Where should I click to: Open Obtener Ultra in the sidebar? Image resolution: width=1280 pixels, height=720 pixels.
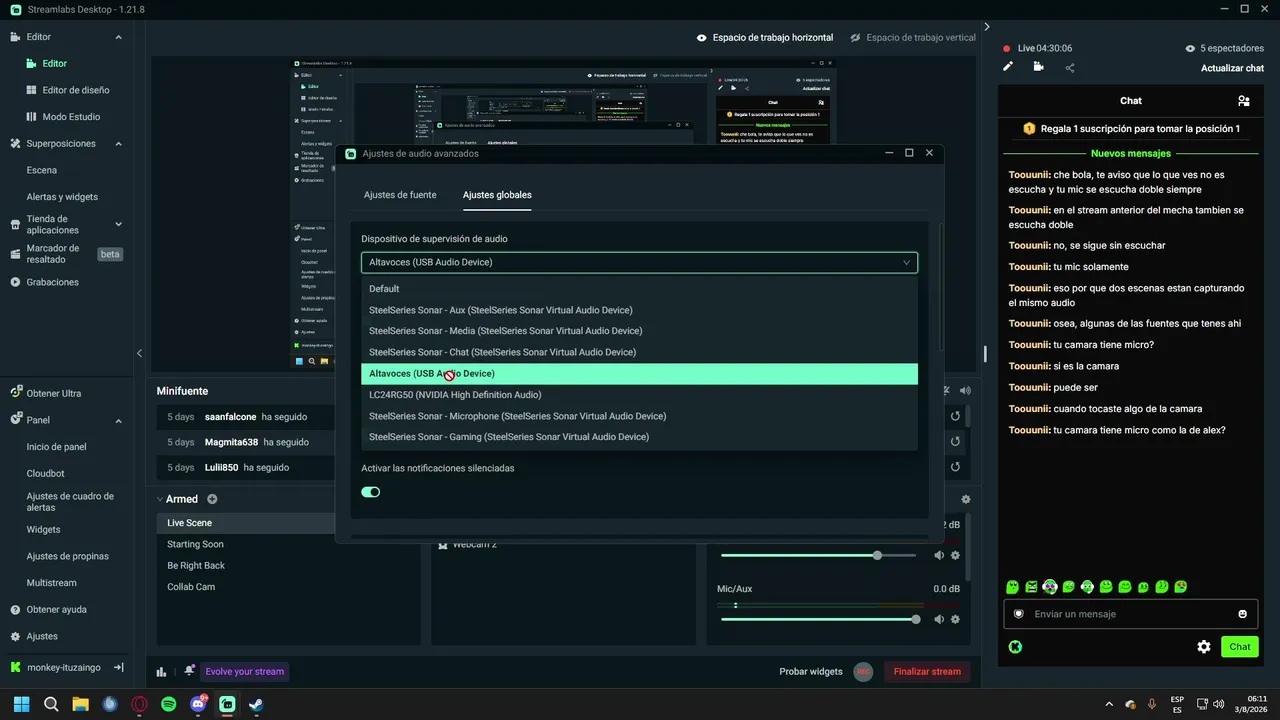[x=54, y=394]
